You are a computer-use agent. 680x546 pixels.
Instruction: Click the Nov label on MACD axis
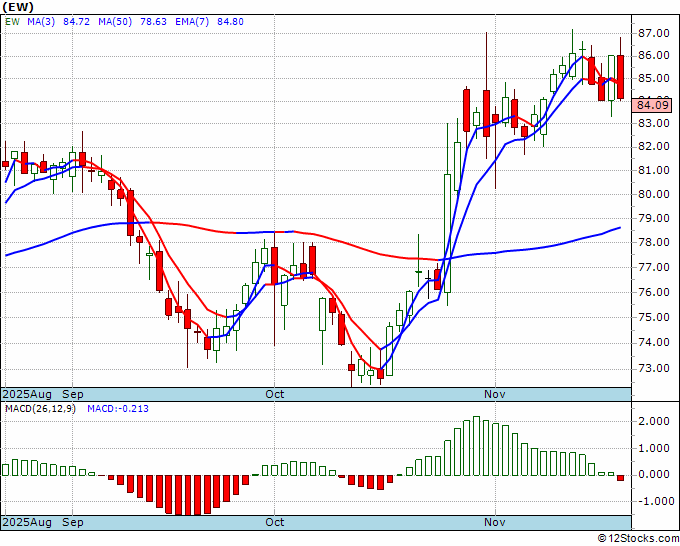(x=494, y=522)
